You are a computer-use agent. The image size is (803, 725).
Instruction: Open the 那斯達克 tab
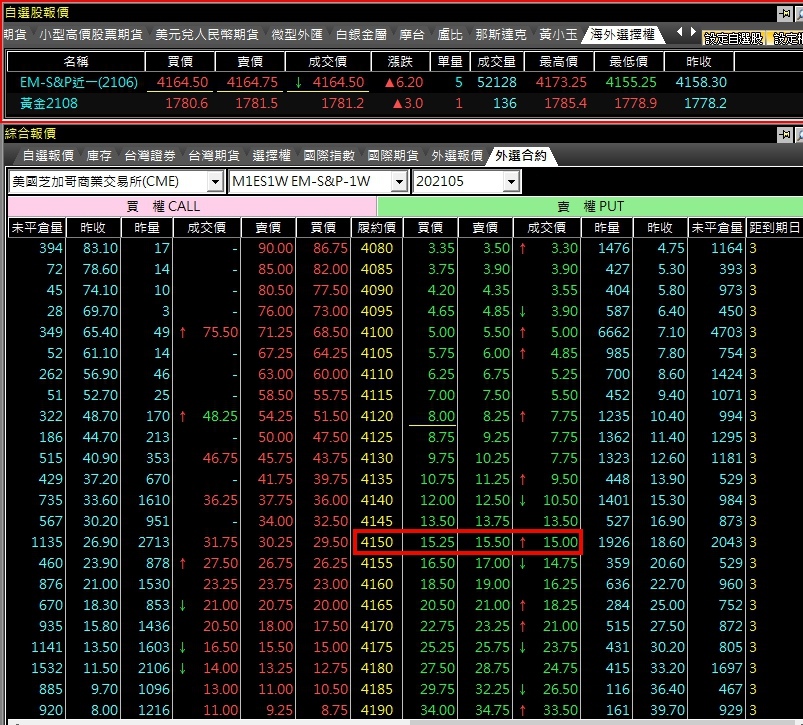coord(500,34)
